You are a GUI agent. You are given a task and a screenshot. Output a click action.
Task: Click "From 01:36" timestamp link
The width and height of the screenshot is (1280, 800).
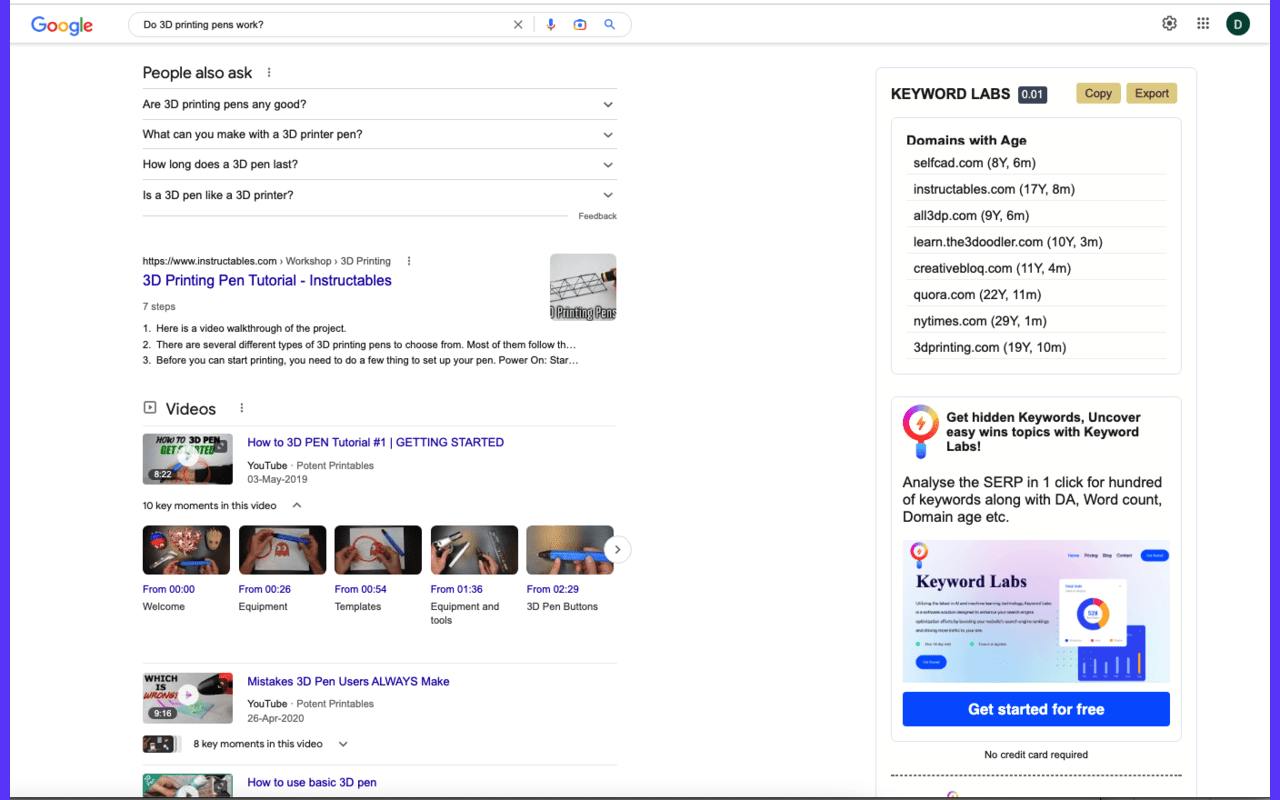(457, 589)
